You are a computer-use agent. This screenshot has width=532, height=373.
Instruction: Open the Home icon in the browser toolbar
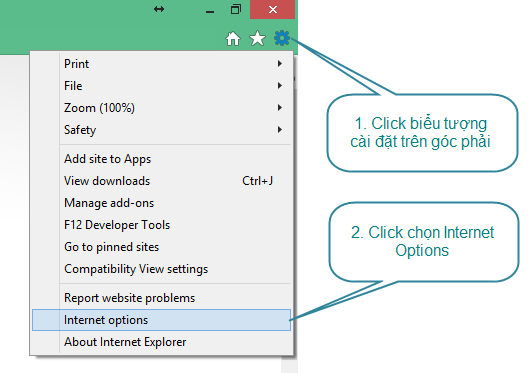click(x=233, y=38)
